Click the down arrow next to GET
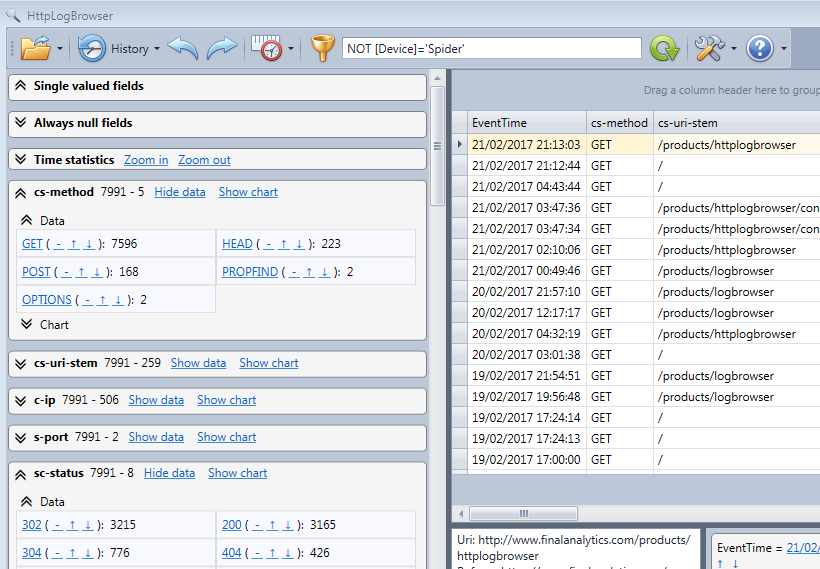Image resolution: width=820 pixels, height=569 pixels. coord(89,244)
